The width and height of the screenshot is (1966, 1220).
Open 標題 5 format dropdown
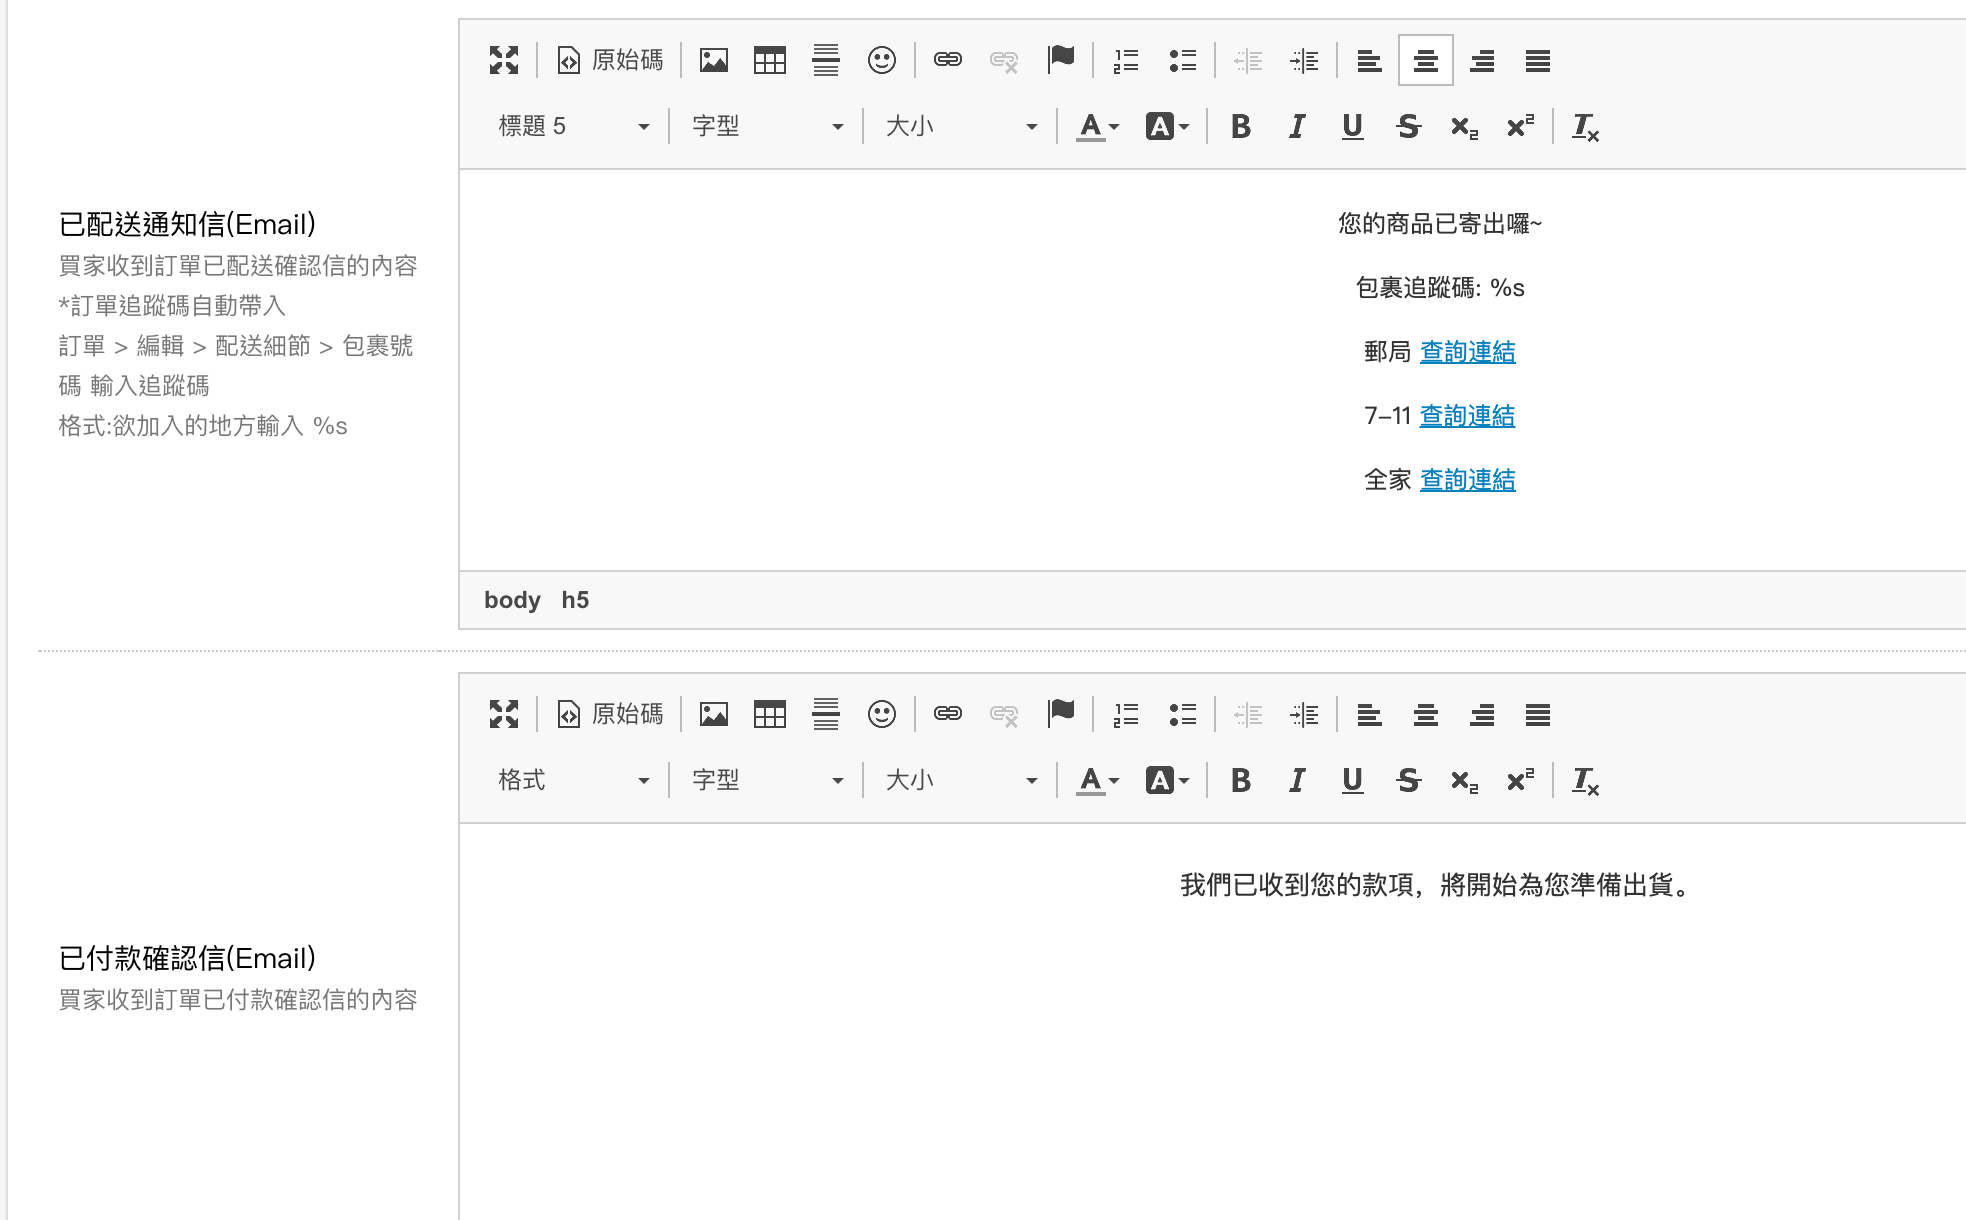(x=573, y=127)
